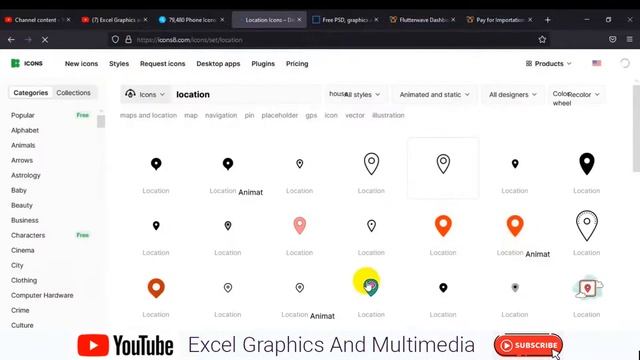Pick the map illustration with red pin
Image resolution: width=640 pixels, height=360 pixels.
(x=587, y=288)
